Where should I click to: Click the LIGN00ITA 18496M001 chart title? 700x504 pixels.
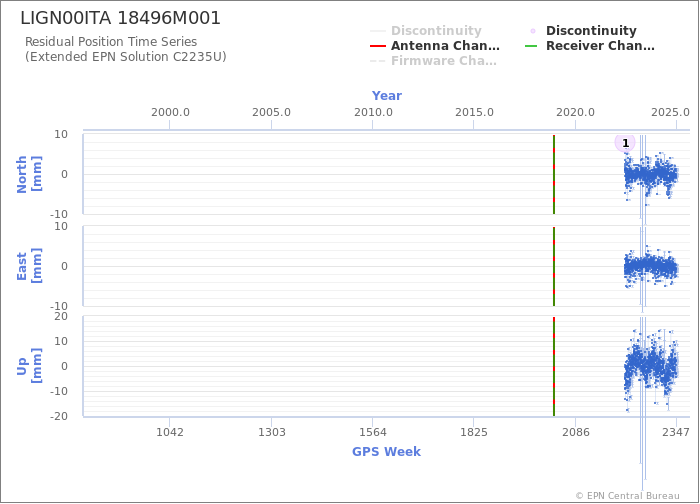point(121,18)
